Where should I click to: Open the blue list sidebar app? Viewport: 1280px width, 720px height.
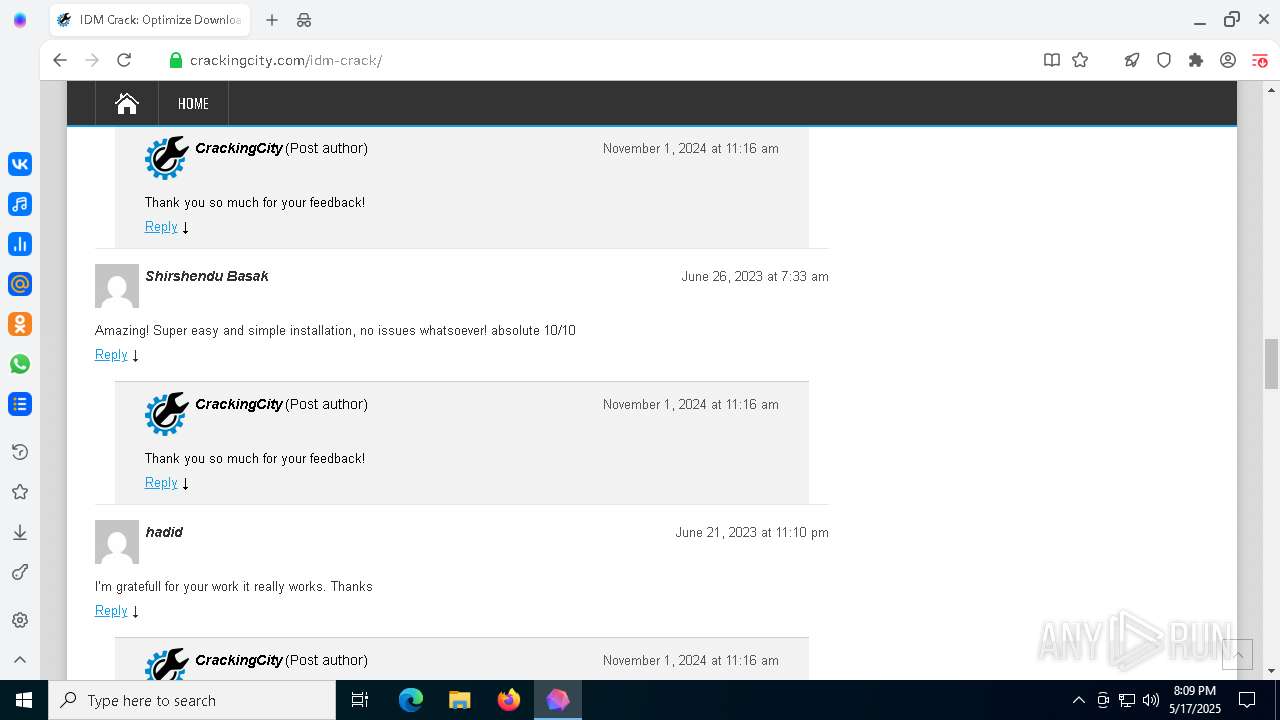[20, 404]
